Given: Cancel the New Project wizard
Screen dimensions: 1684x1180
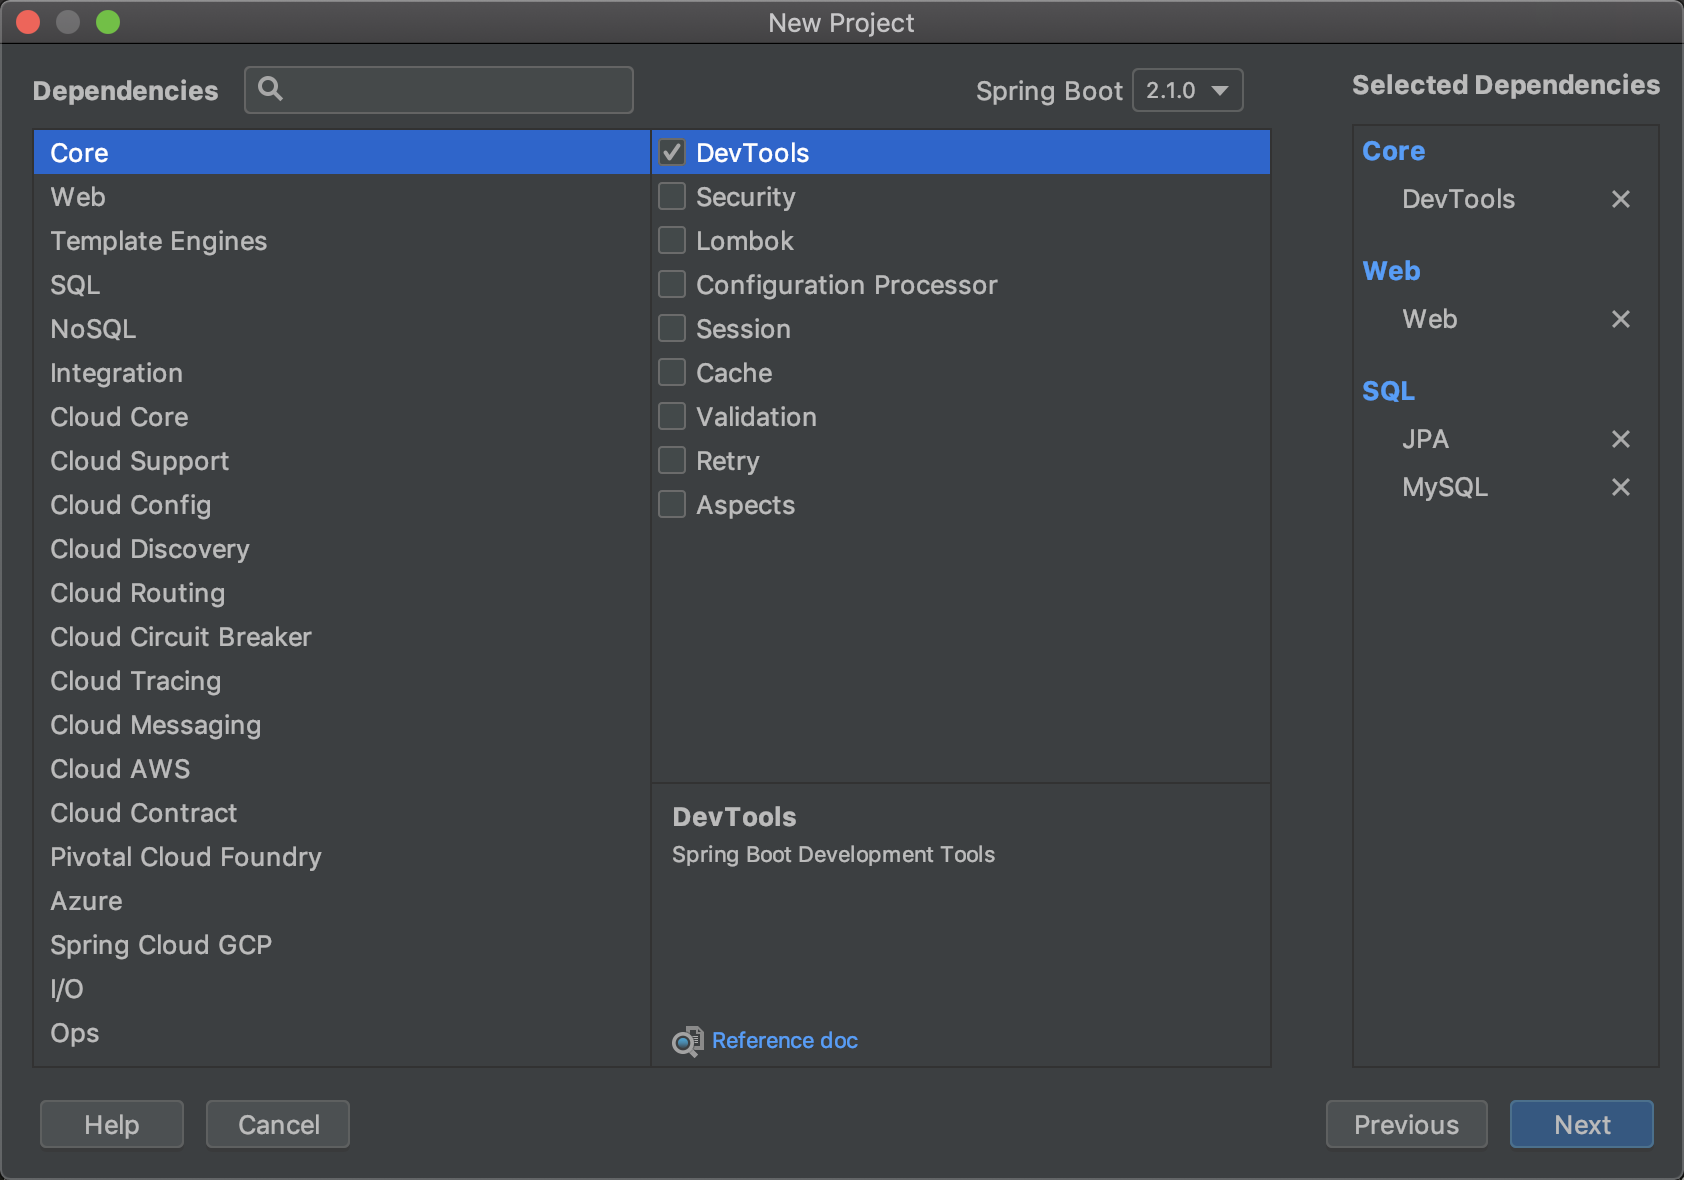Looking at the screenshot, I should pyautogui.click(x=278, y=1125).
